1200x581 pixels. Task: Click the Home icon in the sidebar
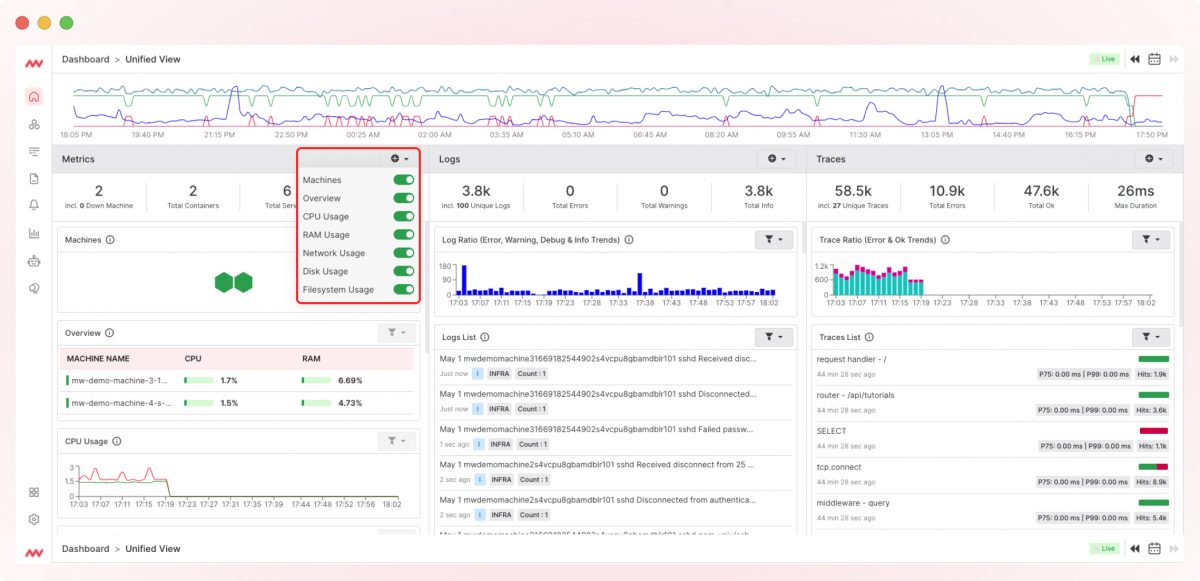pyautogui.click(x=34, y=97)
